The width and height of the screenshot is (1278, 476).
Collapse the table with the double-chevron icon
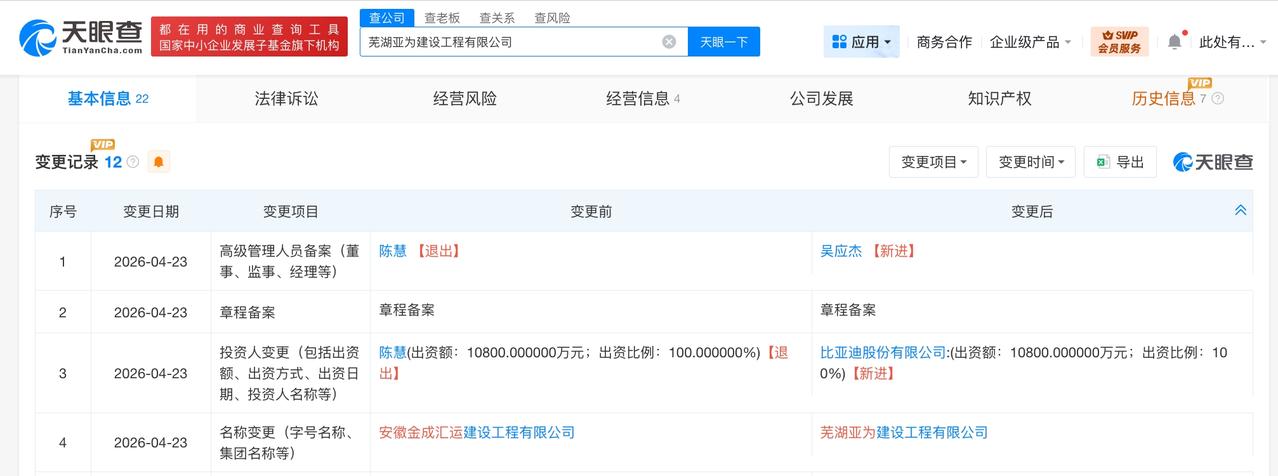1240,210
